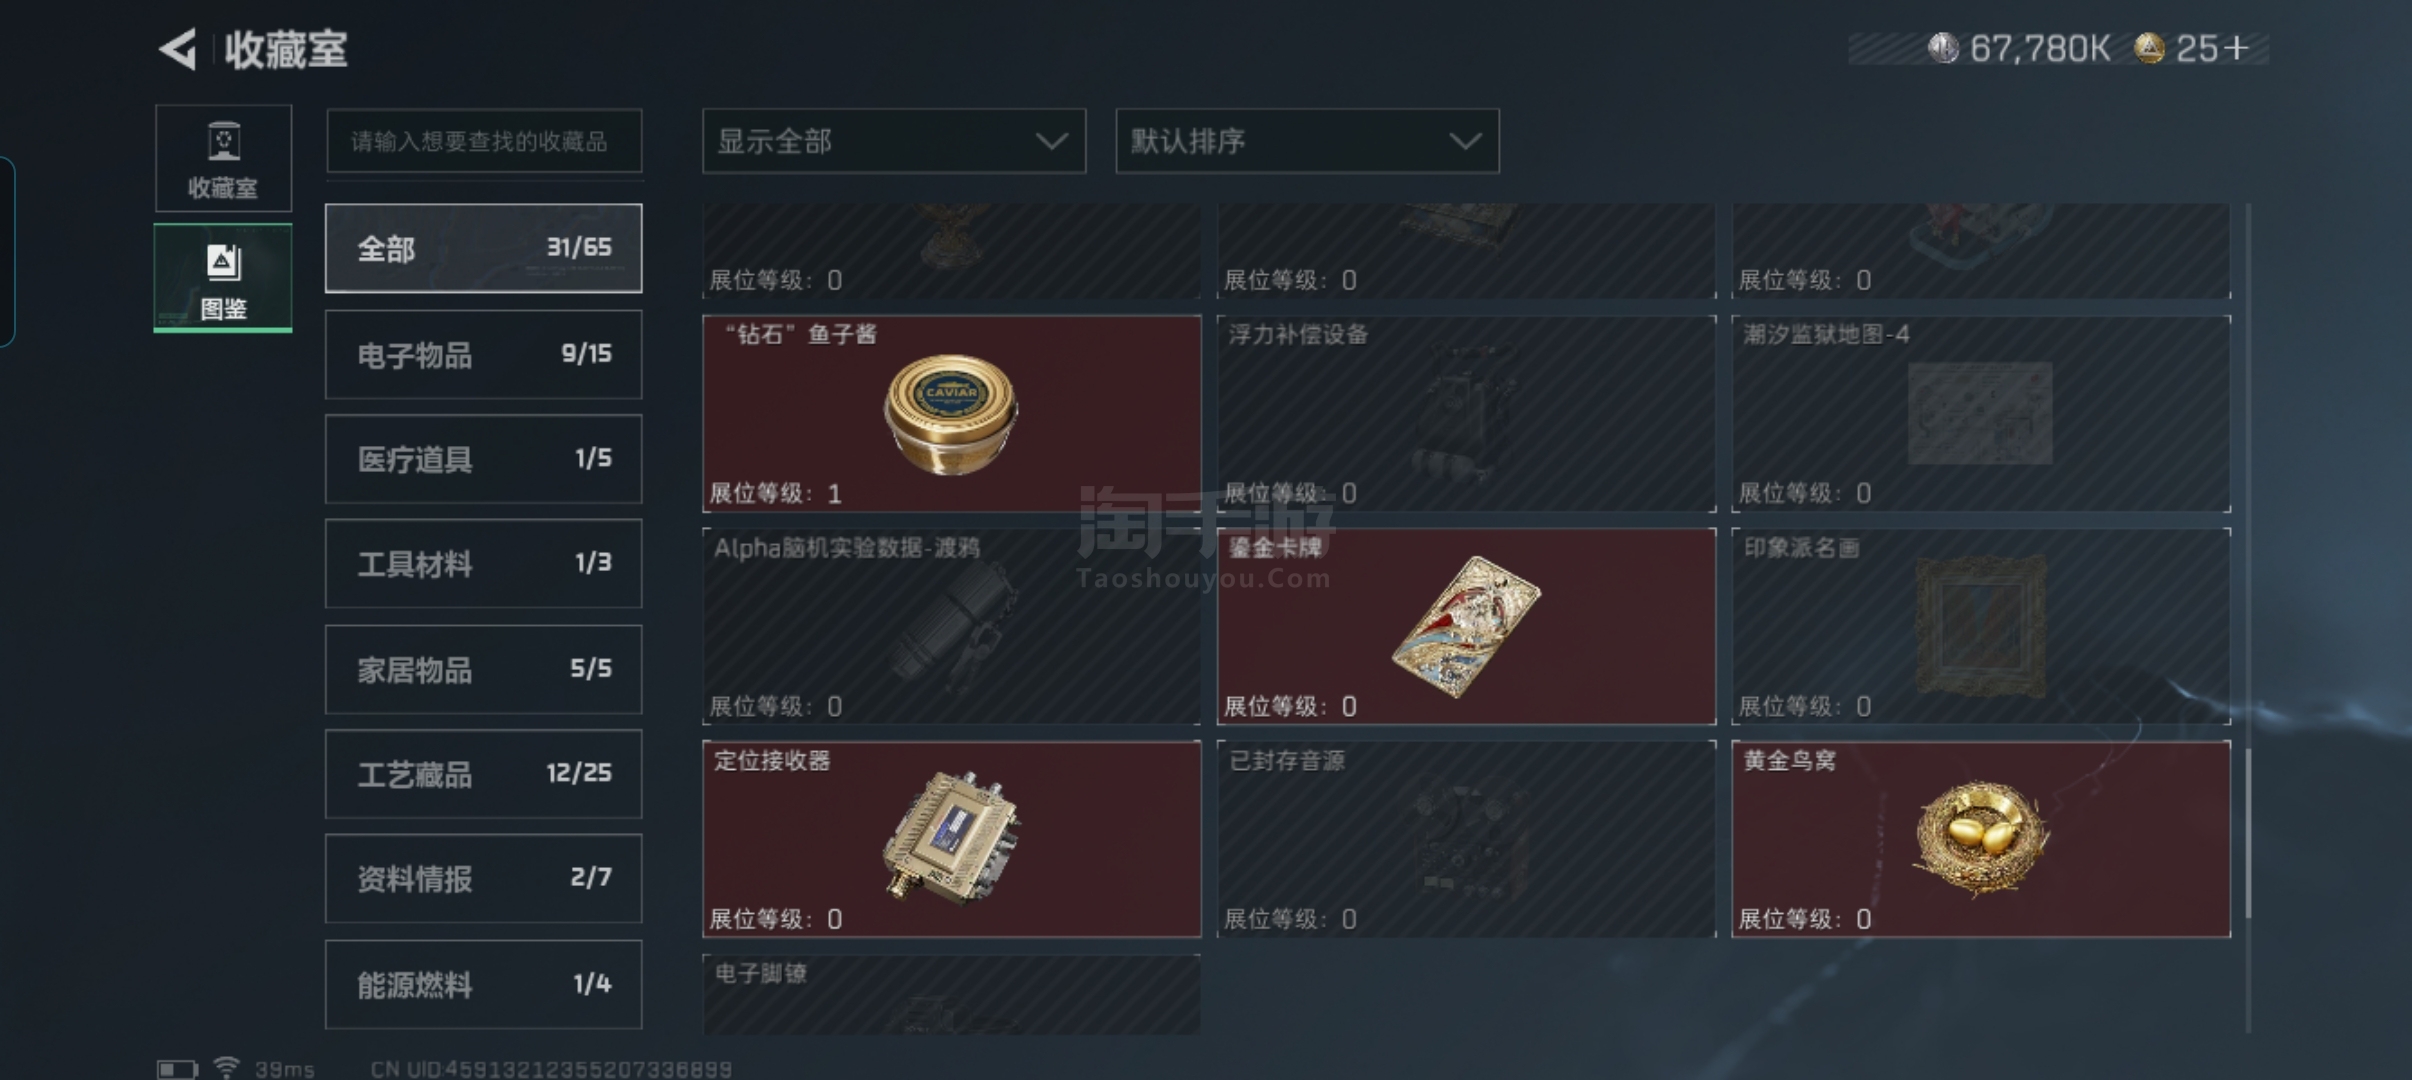Screen dimensions: 2412x1080
Task: Switch to the 电子物品 category tab
Action: point(483,354)
